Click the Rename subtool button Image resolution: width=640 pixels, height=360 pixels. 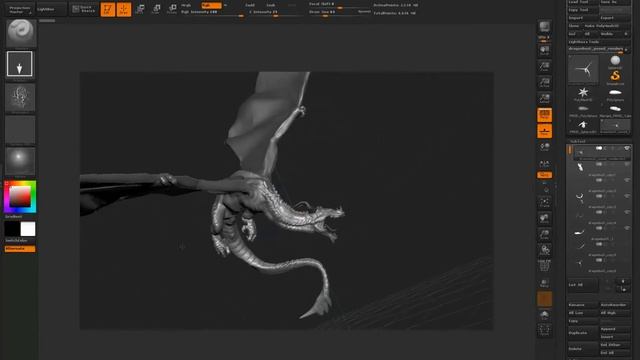[583, 305]
